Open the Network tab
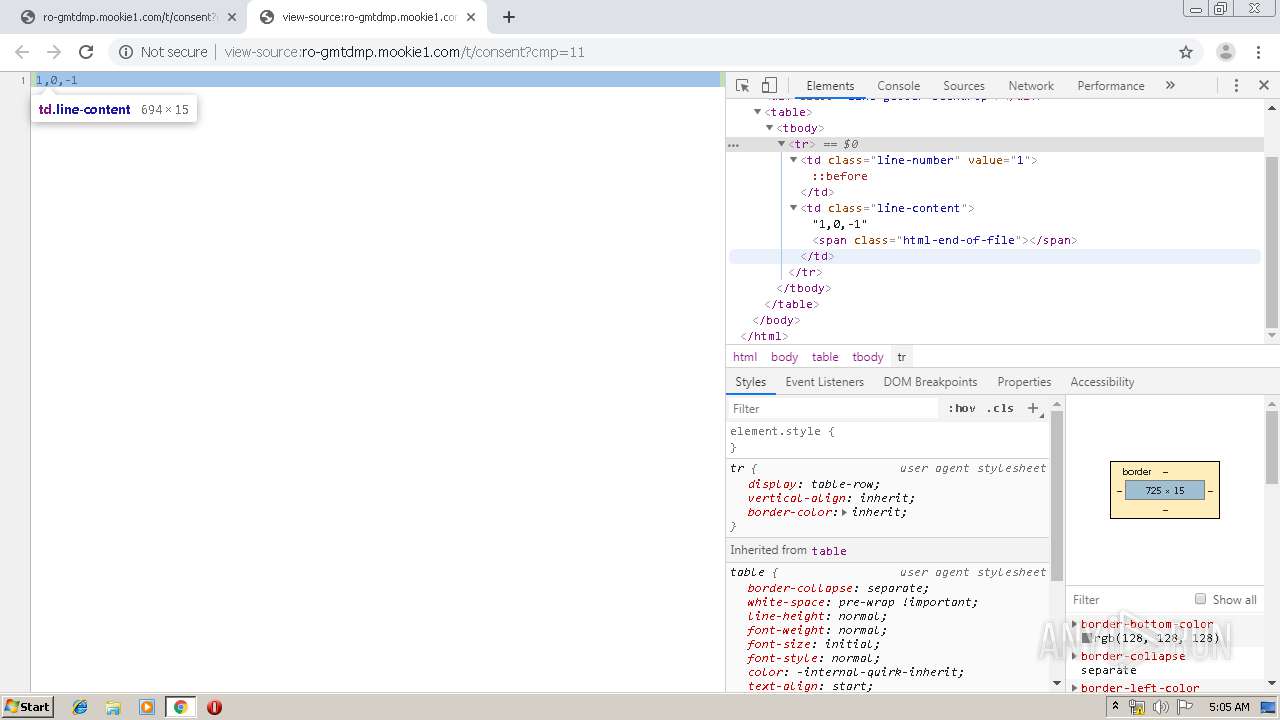 click(x=1031, y=86)
